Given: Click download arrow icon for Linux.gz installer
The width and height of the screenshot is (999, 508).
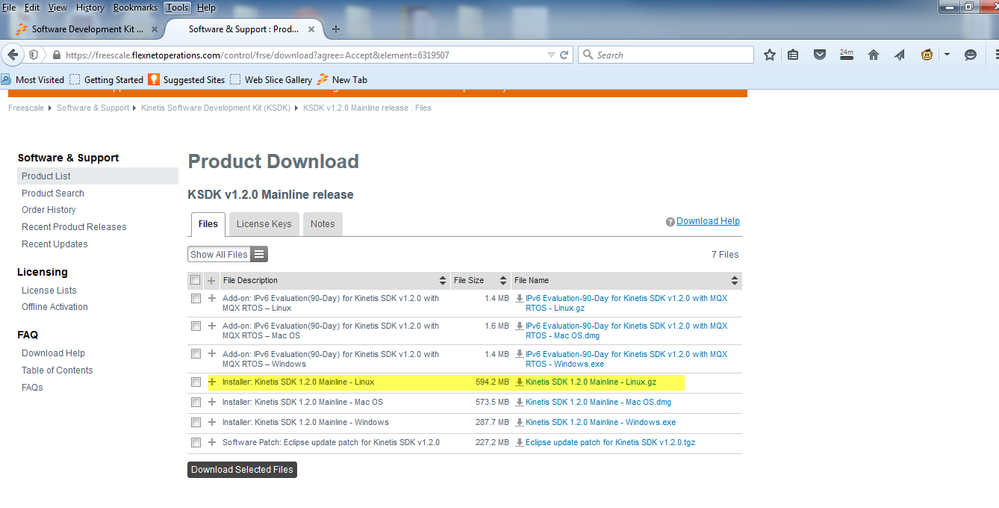Looking at the screenshot, I should click(519, 382).
